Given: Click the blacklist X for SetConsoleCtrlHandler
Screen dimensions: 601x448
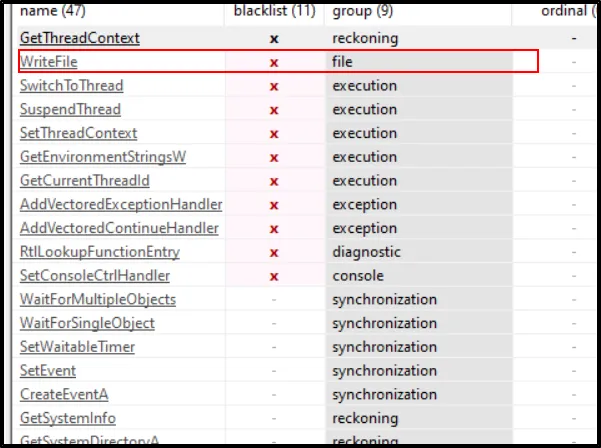Looking at the screenshot, I should click(274, 276).
